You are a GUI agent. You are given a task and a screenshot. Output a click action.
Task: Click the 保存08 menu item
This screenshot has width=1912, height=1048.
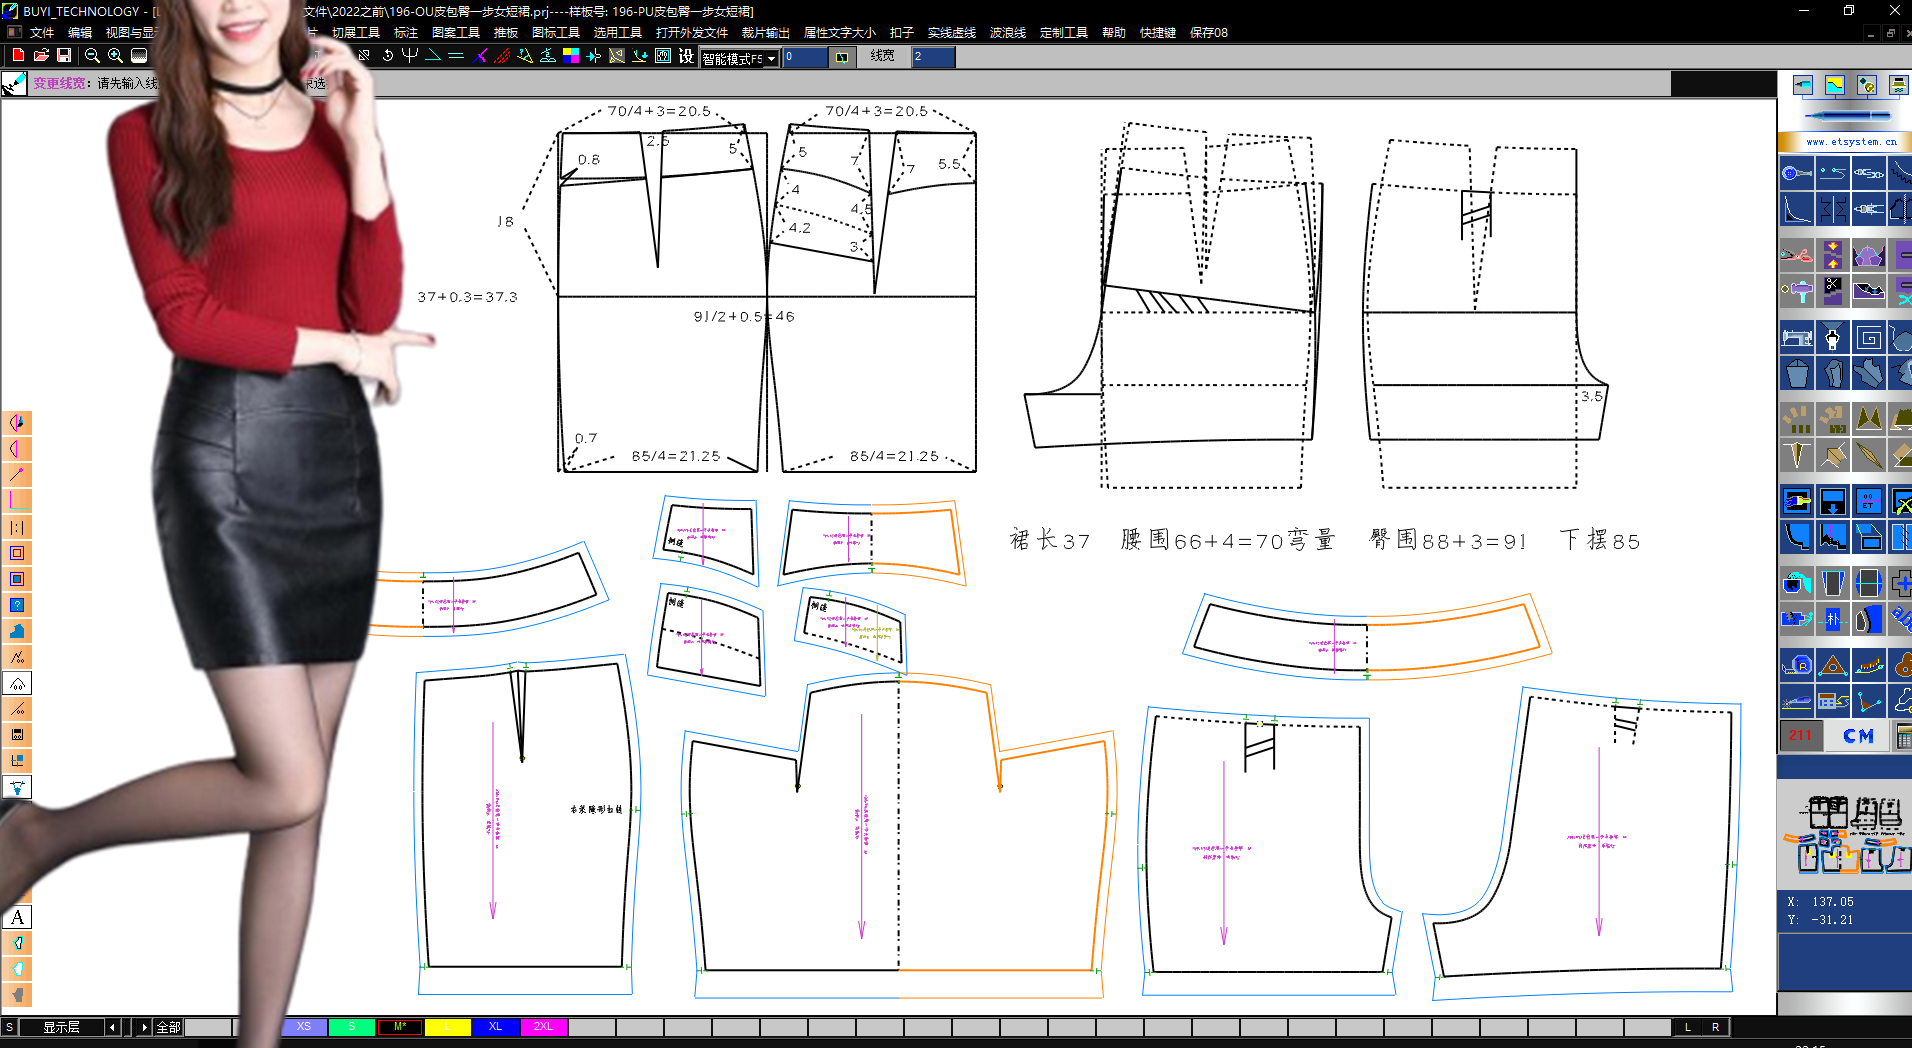tap(1209, 33)
